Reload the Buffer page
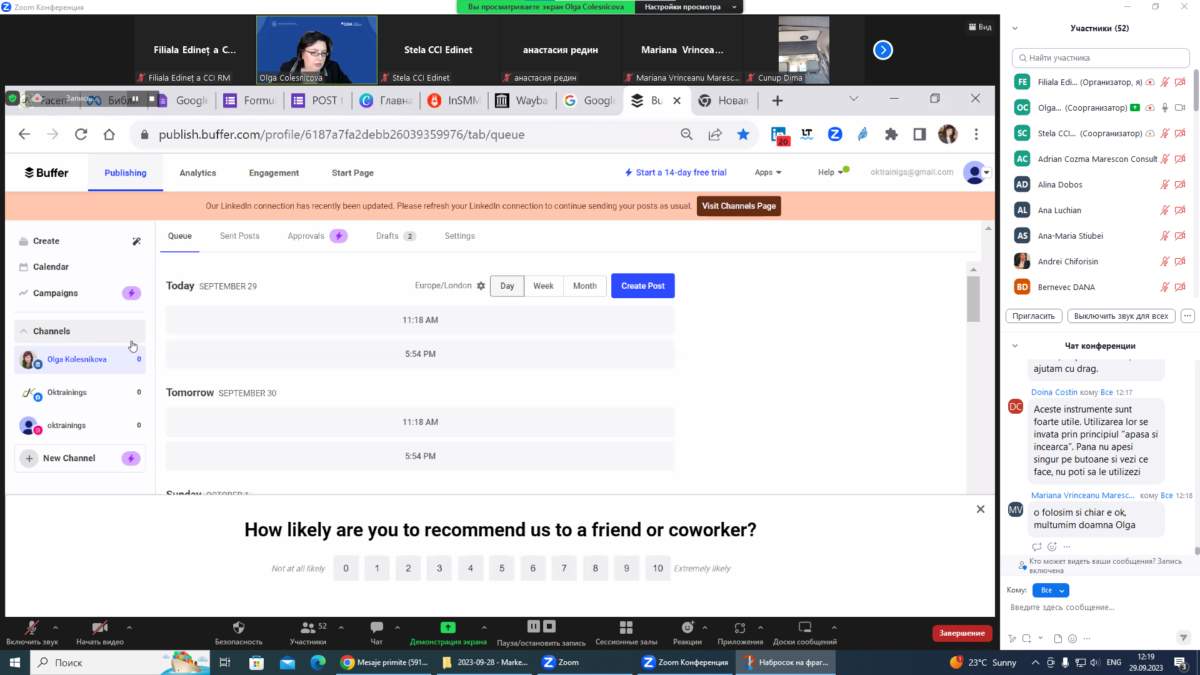The width and height of the screenshot is (1200, 675). [x=81, y=134]
